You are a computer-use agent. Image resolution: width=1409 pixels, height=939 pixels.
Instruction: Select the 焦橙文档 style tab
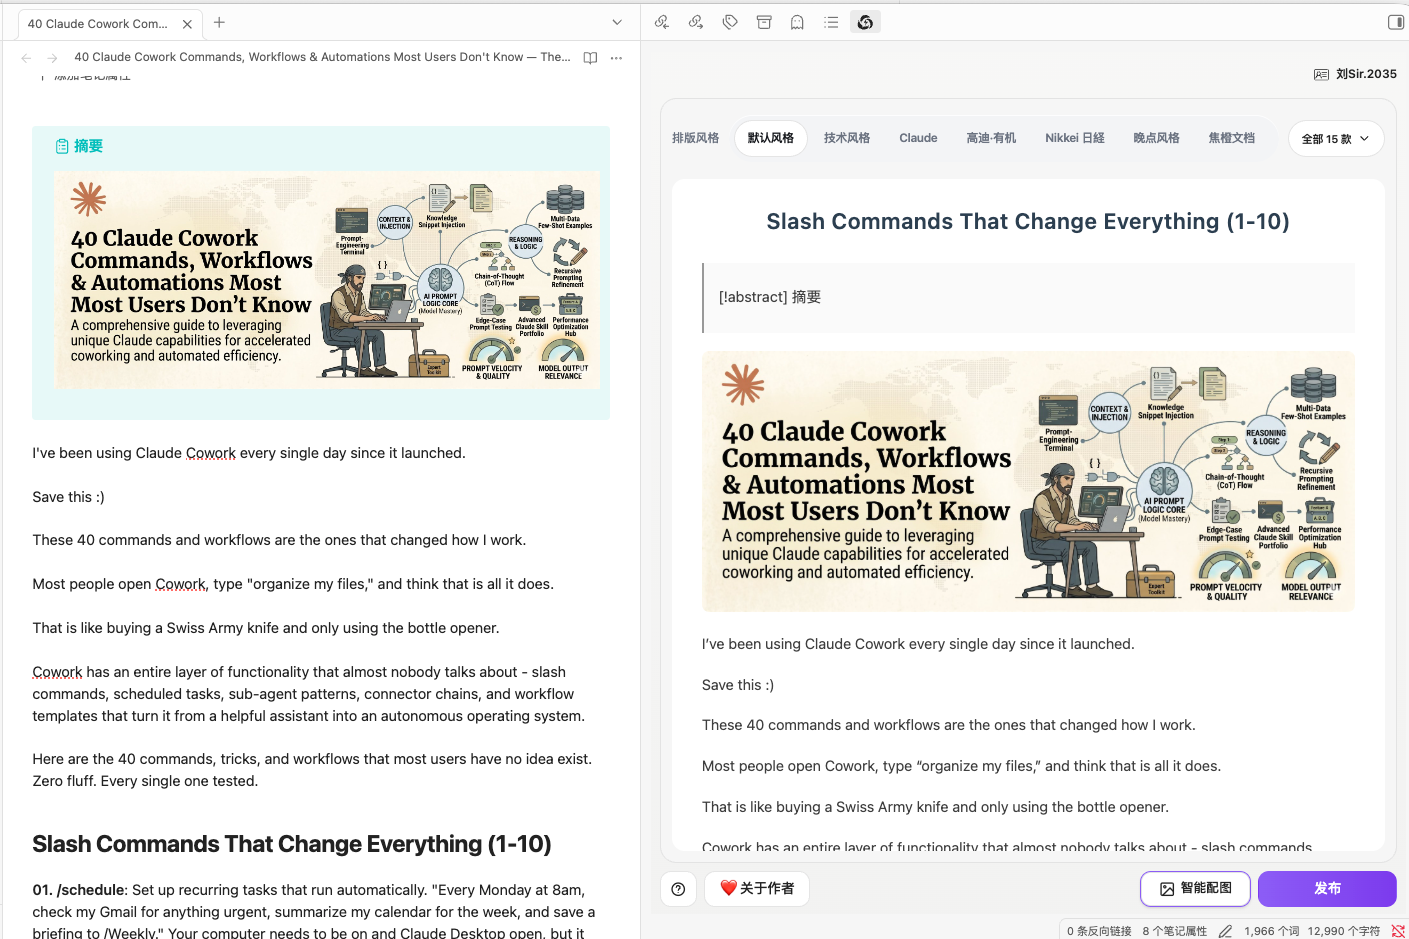click(x=1231, y=138)
